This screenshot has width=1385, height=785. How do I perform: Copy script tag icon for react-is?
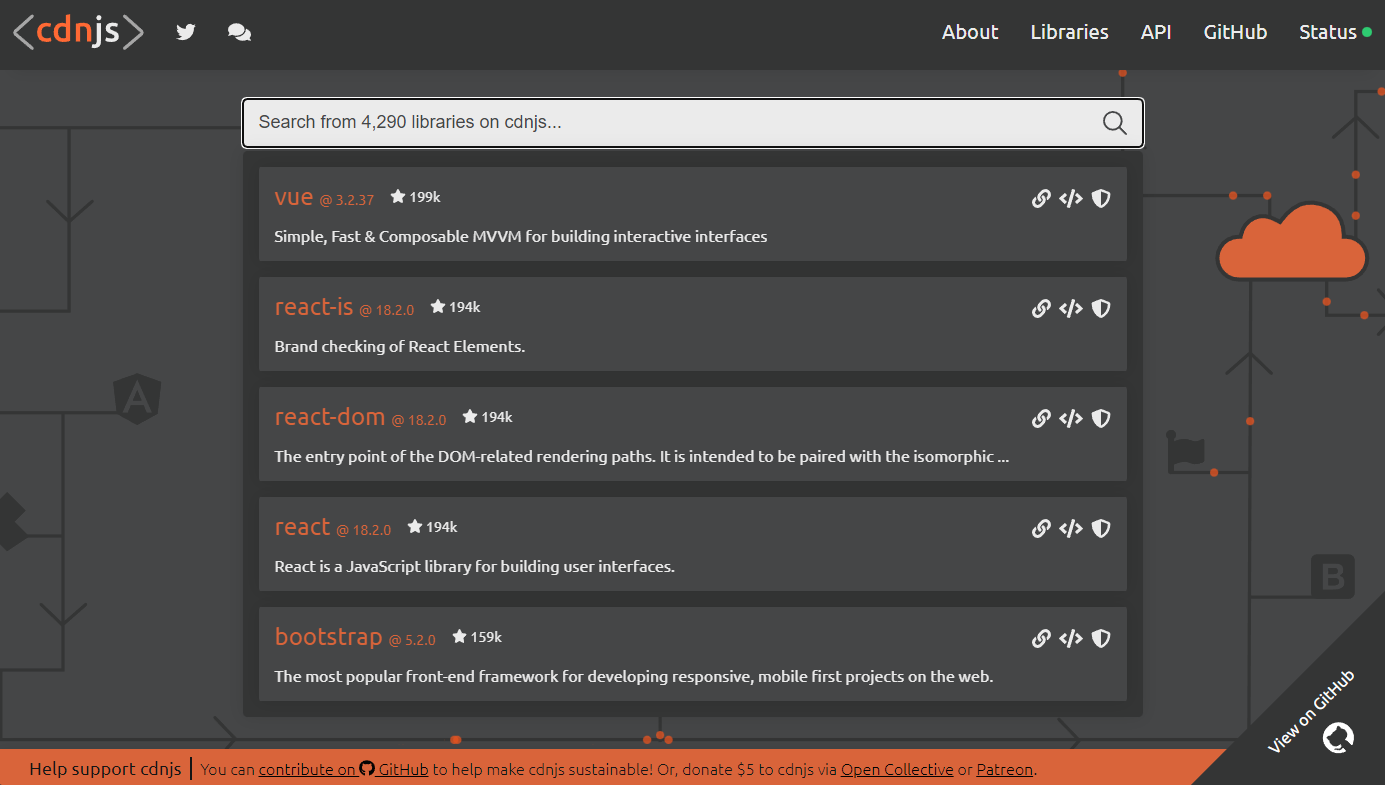(x=1071, y=308)
